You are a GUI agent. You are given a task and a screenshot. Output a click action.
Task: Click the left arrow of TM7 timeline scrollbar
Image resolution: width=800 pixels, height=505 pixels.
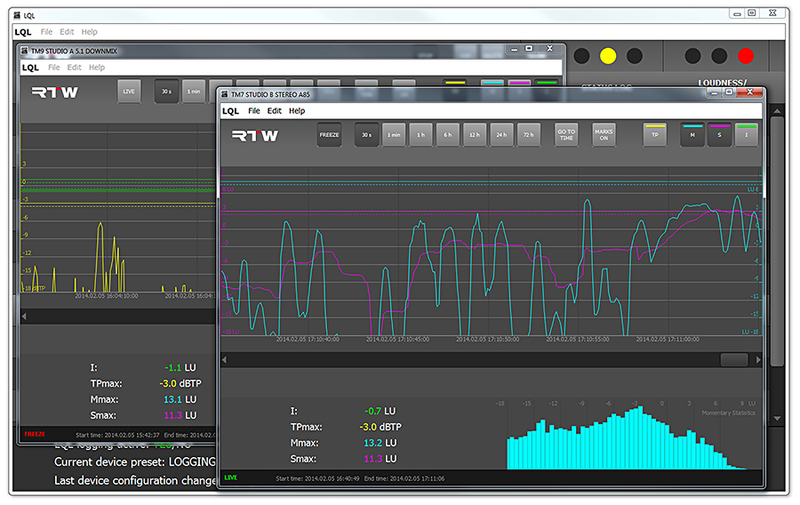(x=225, y=359)
